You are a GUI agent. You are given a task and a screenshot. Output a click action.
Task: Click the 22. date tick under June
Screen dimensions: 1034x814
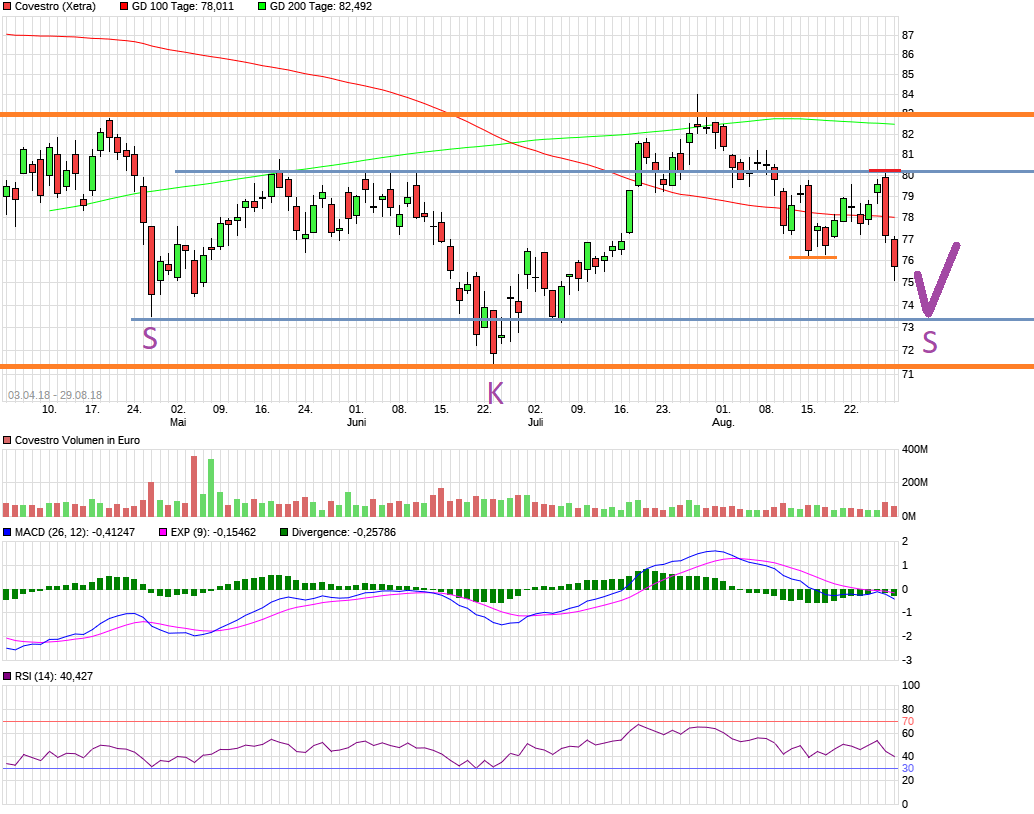click(484, 410)
